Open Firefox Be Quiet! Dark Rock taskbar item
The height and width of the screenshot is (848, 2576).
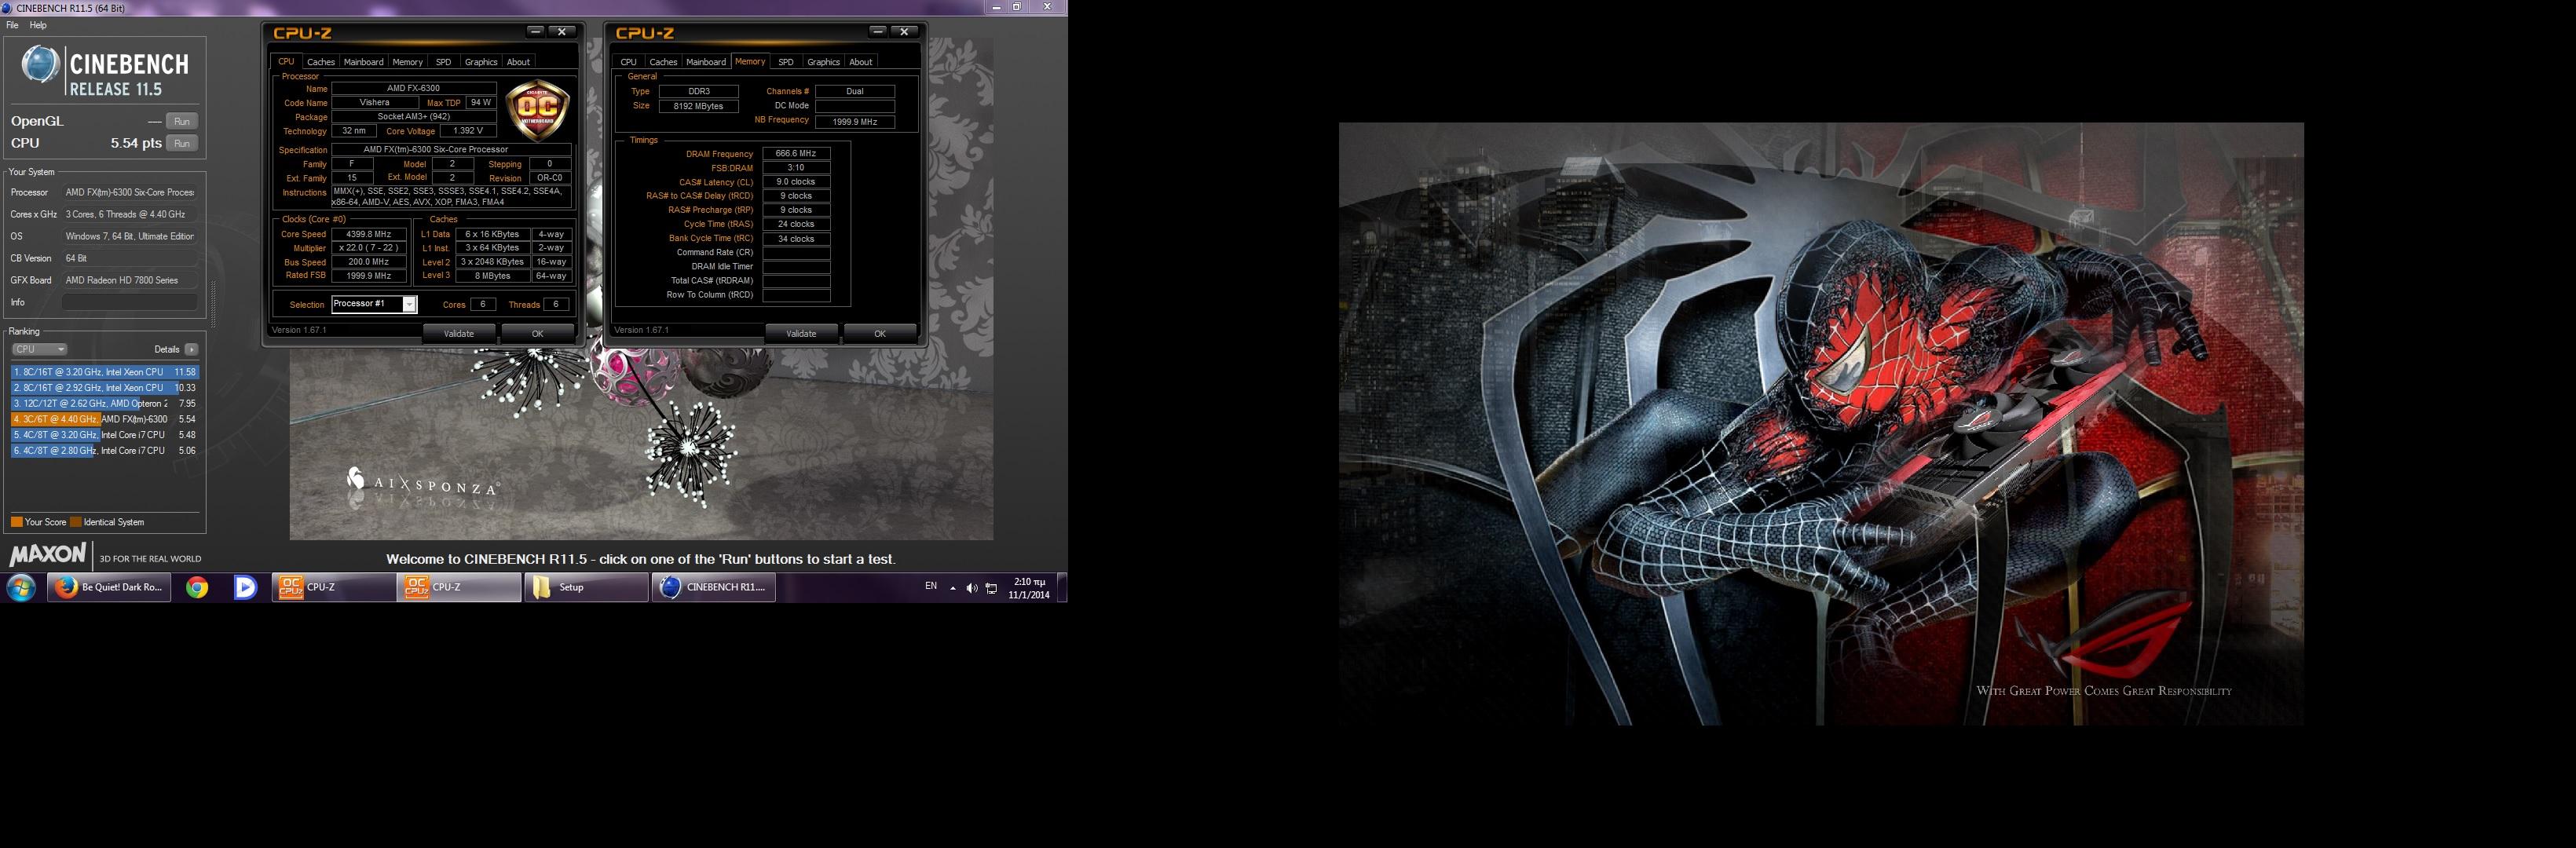pyautogui.click(x=111, y=587)
